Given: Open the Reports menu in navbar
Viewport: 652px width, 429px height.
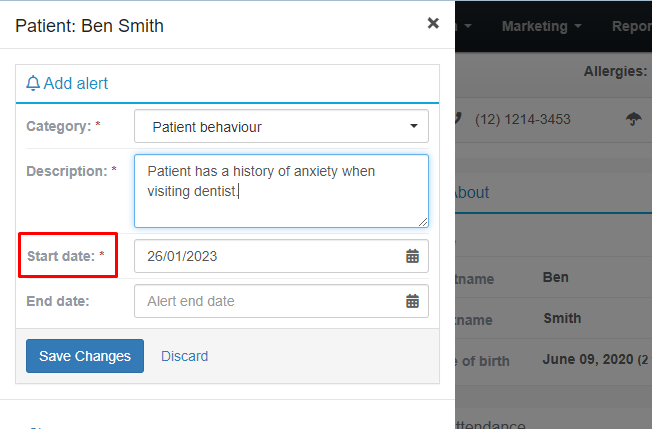Looking at the screenshot, I should [x=632, y=26].
